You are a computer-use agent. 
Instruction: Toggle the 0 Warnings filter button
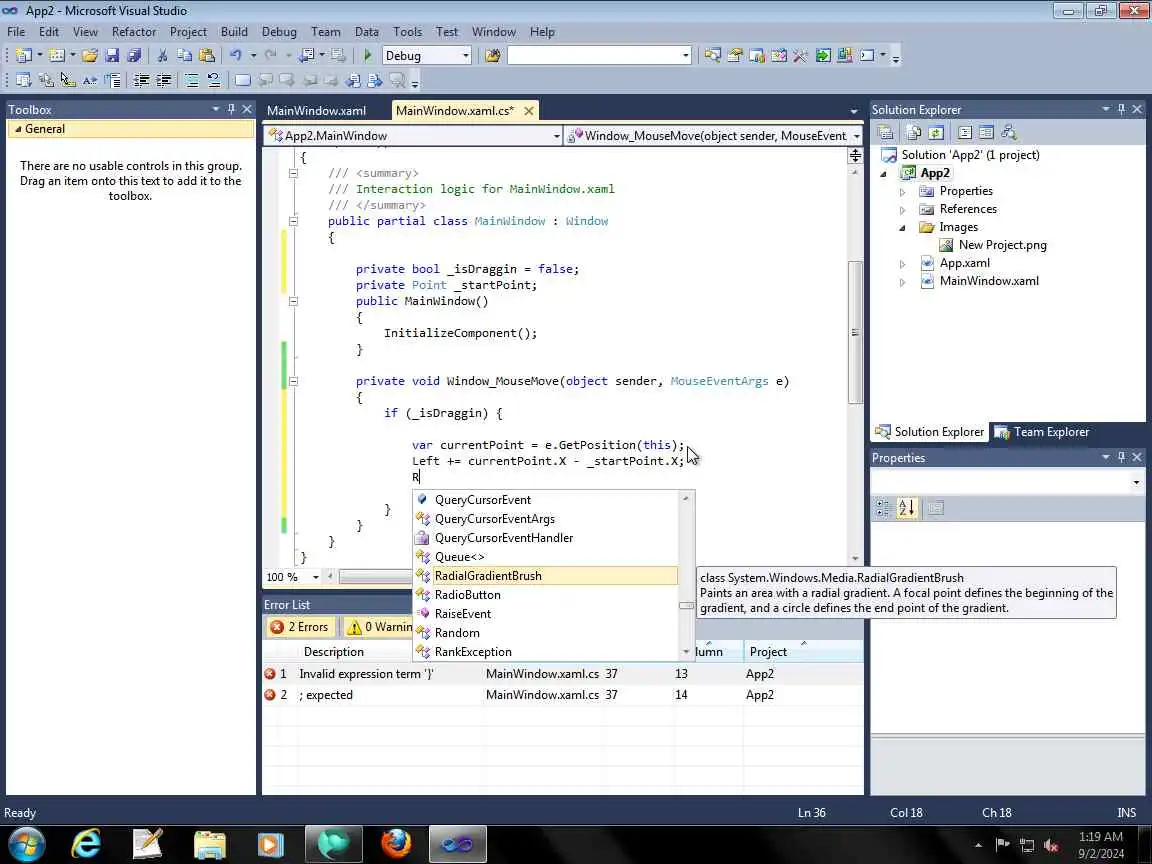[x=379, y=627]
